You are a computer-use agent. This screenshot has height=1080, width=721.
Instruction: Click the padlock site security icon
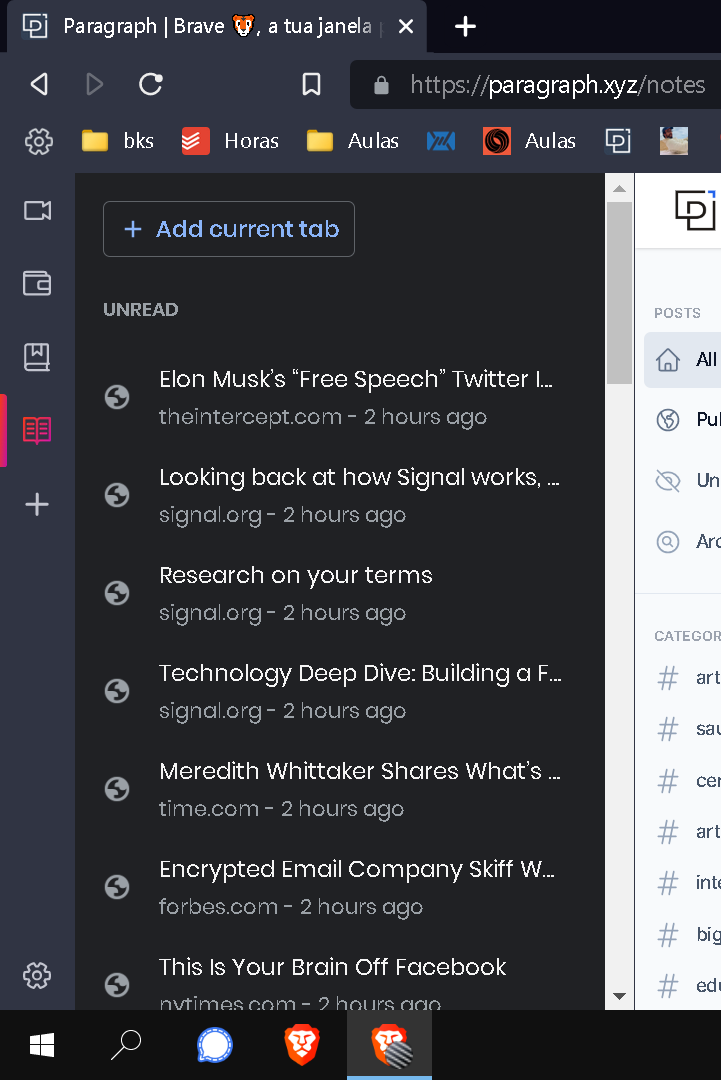tap(382, 85)
